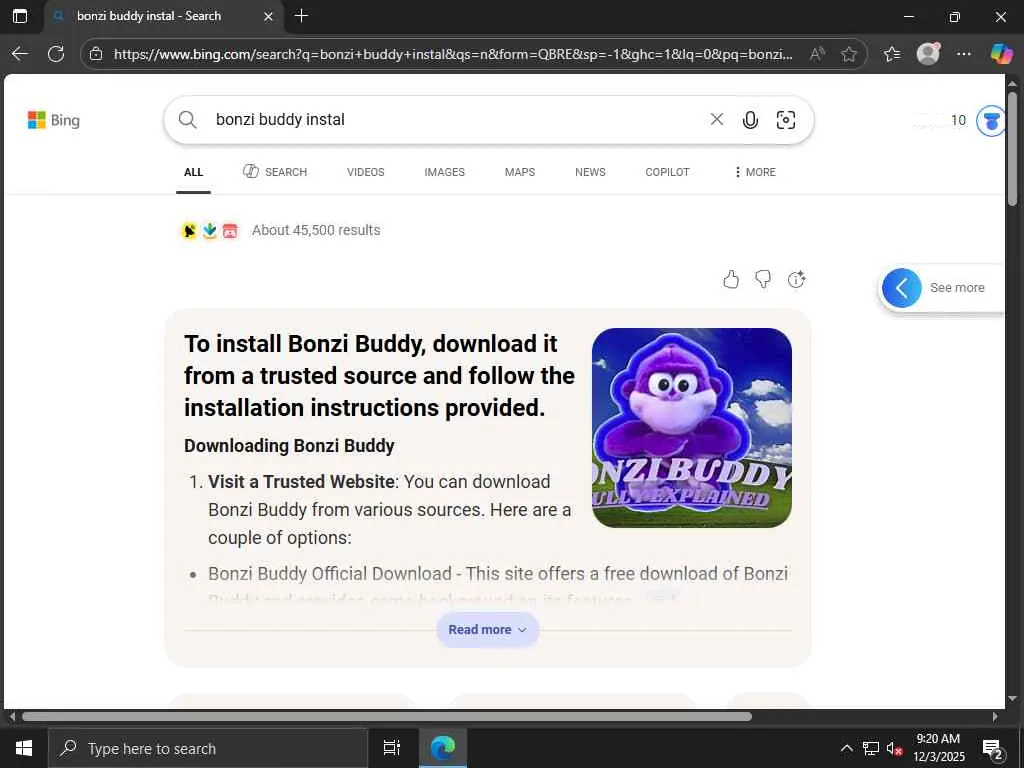The image size is (1024, 768).
Task: Go back to the previous page
Action: coord(20,54)
